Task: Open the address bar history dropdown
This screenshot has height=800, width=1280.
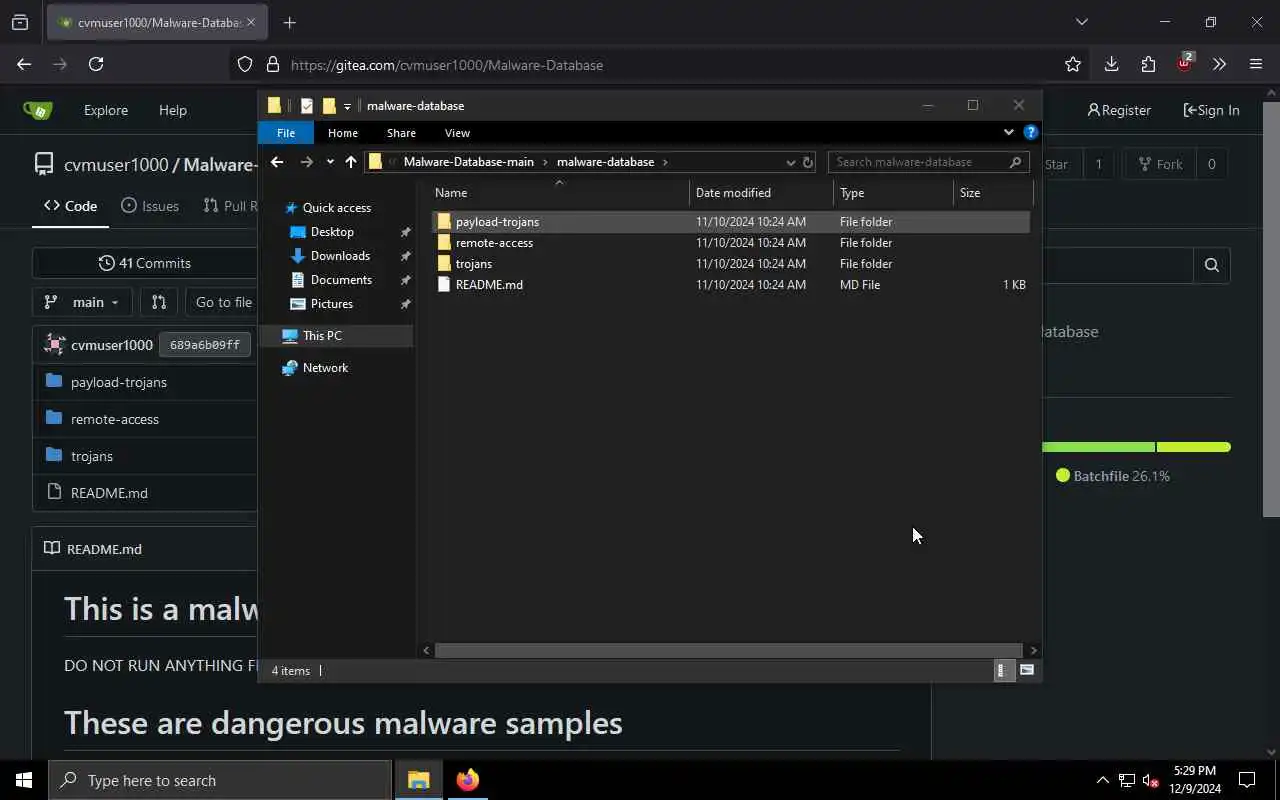Action: (x=791, y=162)
